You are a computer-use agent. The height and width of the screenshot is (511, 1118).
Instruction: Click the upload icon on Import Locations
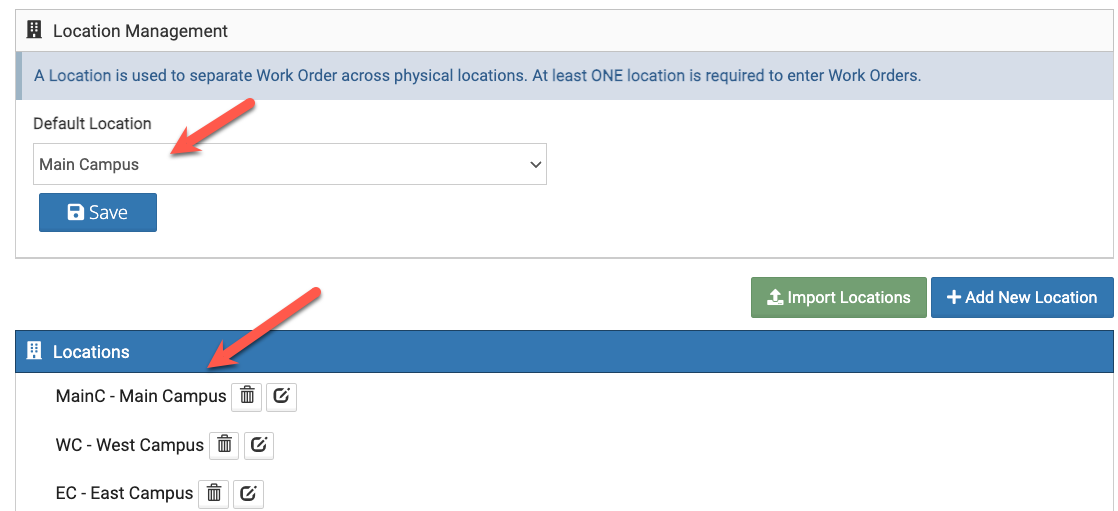(x=774, y=297)
